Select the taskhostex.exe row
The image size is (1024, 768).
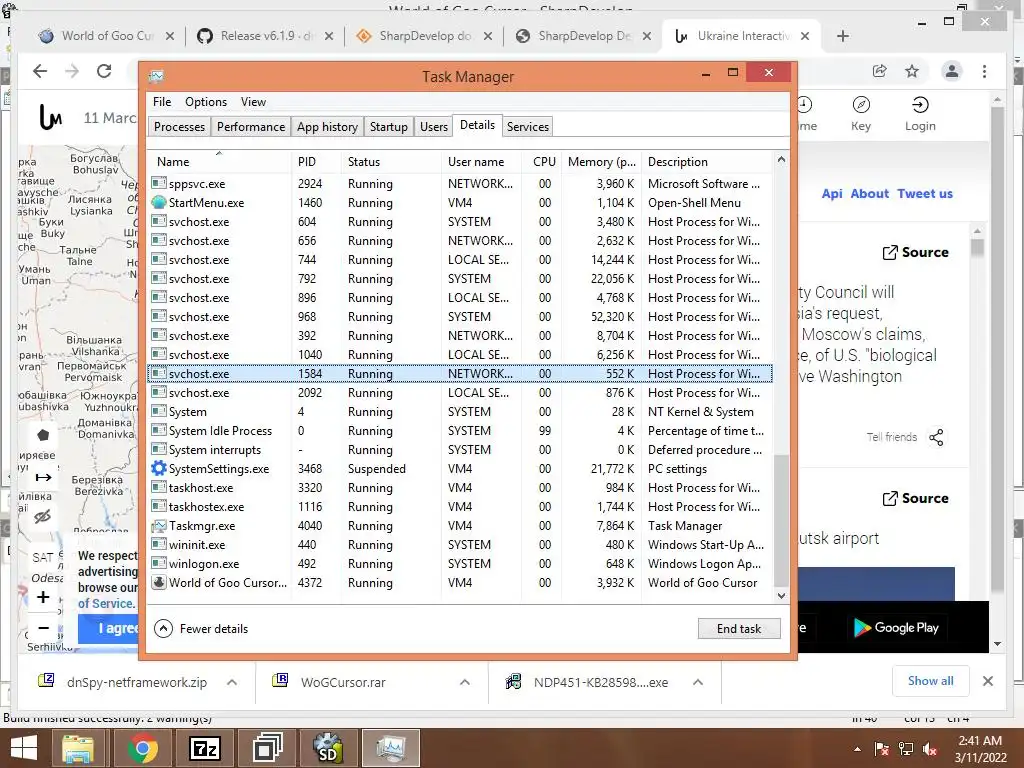pyautogui.click(x=460, y=506)
